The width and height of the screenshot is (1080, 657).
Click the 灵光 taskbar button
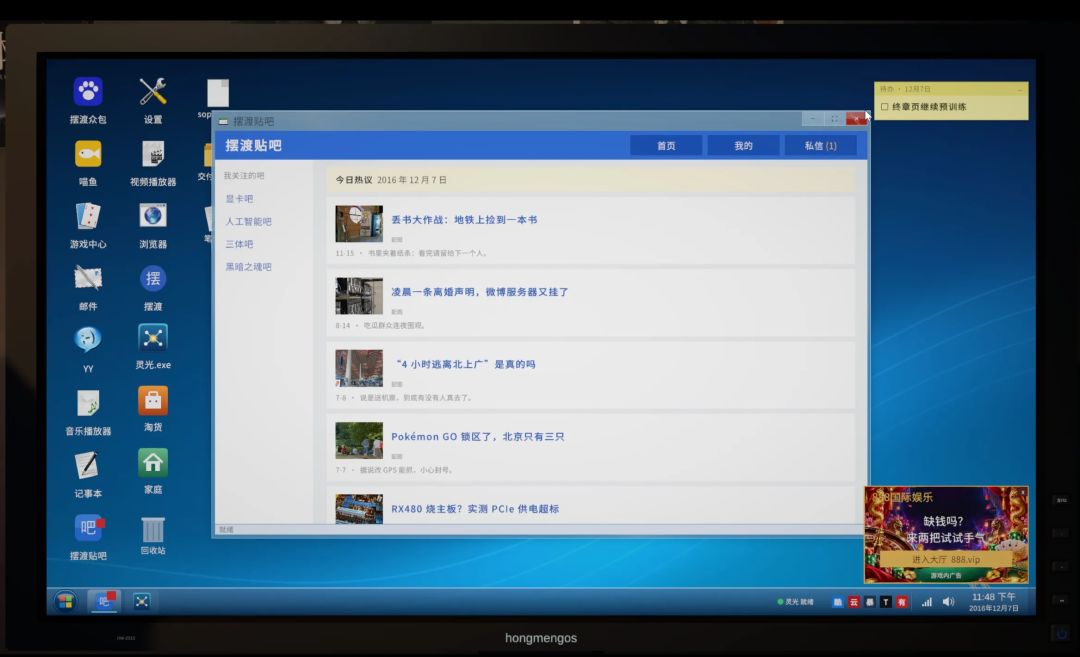point(142,602)
